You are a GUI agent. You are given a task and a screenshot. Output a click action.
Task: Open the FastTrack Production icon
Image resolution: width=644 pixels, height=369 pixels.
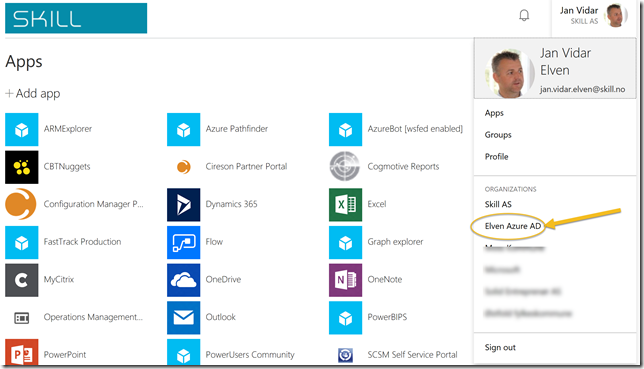(22, 242)
